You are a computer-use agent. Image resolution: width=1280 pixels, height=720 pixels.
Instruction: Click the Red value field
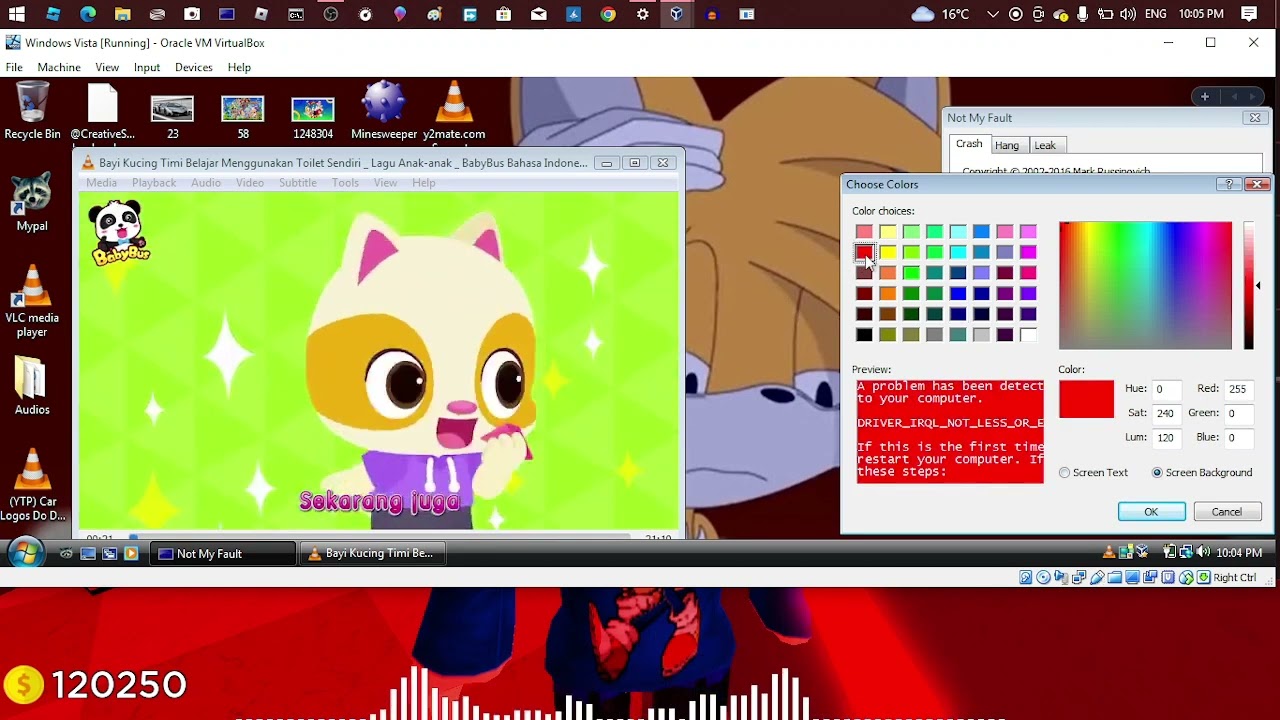pyautogui.click(x=1240, y=389)
